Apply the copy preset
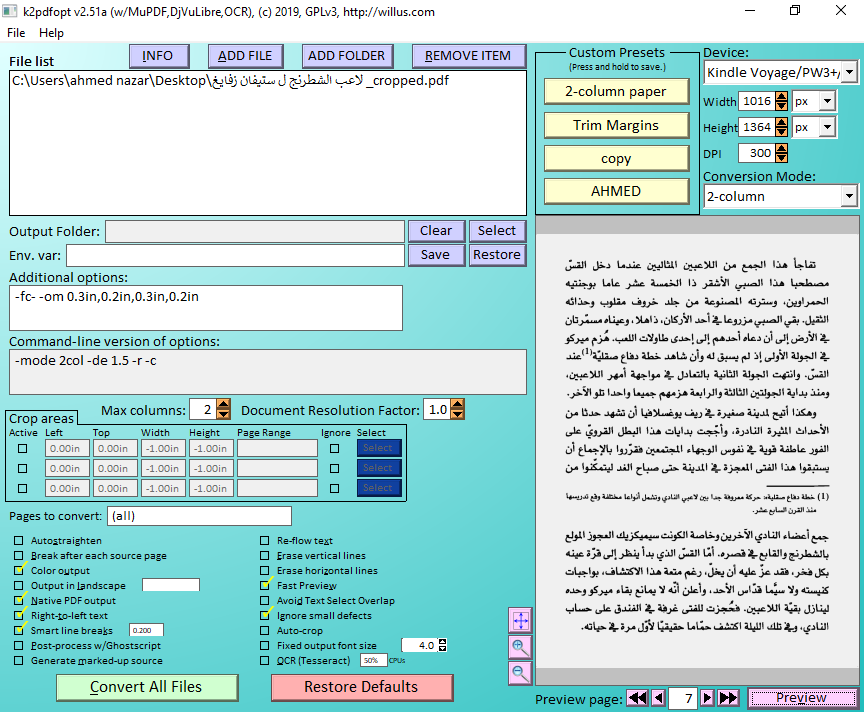 pyautogui.click(x=616, y=159)
